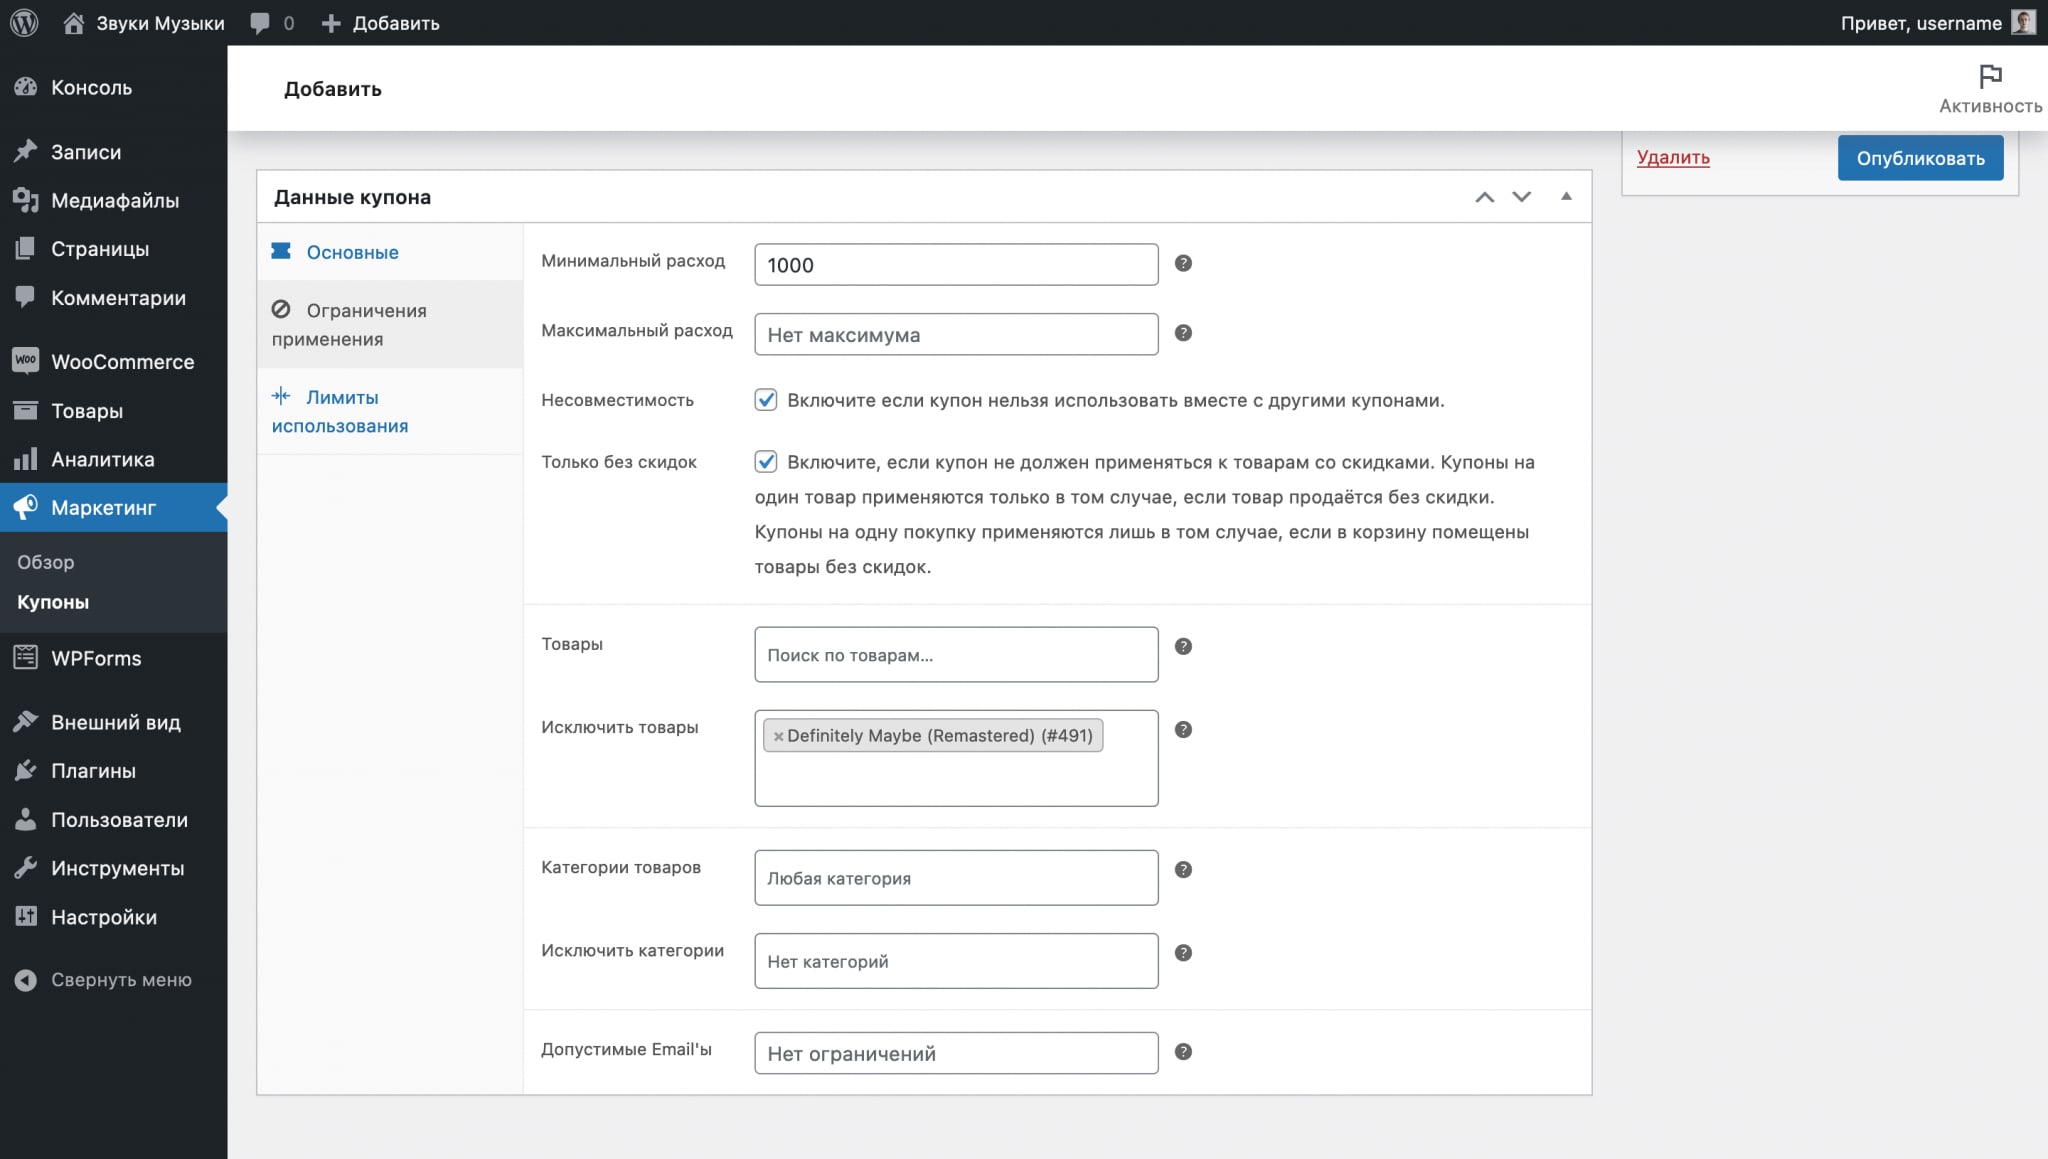Focus the Максимальный расход input field
The image size is (2048, 1159).
[x=956, y=334]
